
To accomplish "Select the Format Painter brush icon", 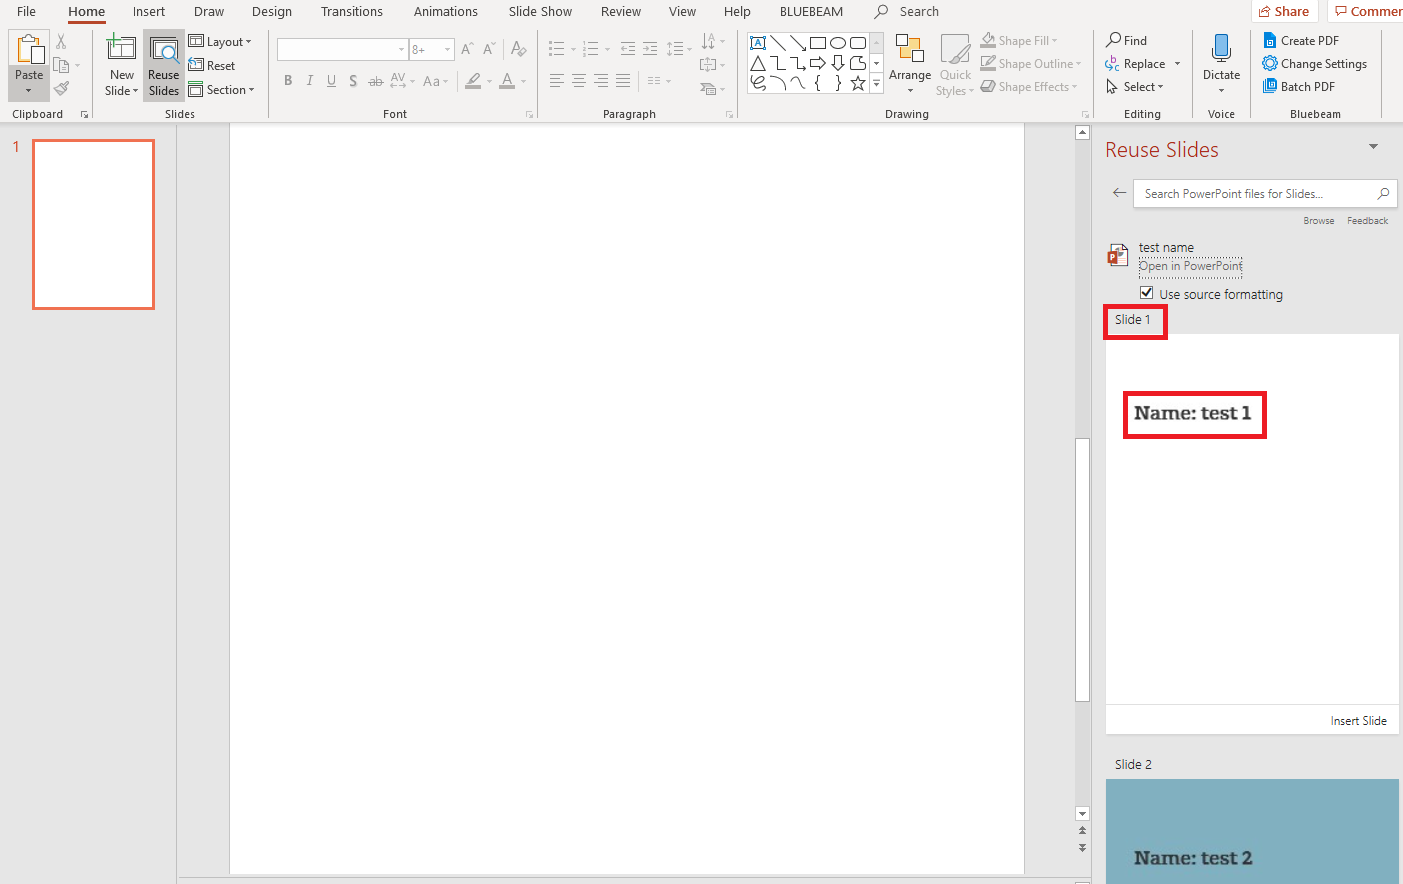I will 61,89.
